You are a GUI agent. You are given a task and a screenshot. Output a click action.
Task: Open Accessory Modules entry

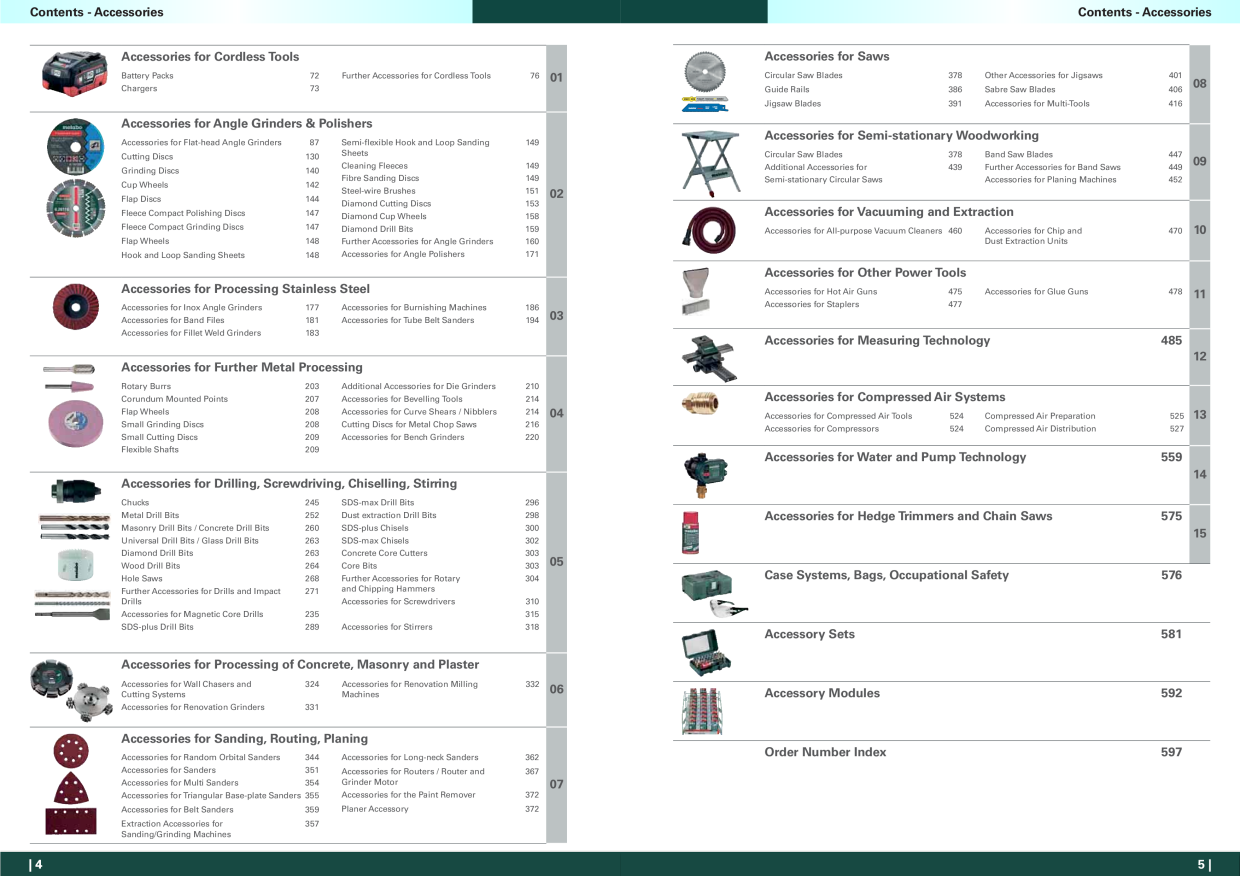click(x=822, y=693)
